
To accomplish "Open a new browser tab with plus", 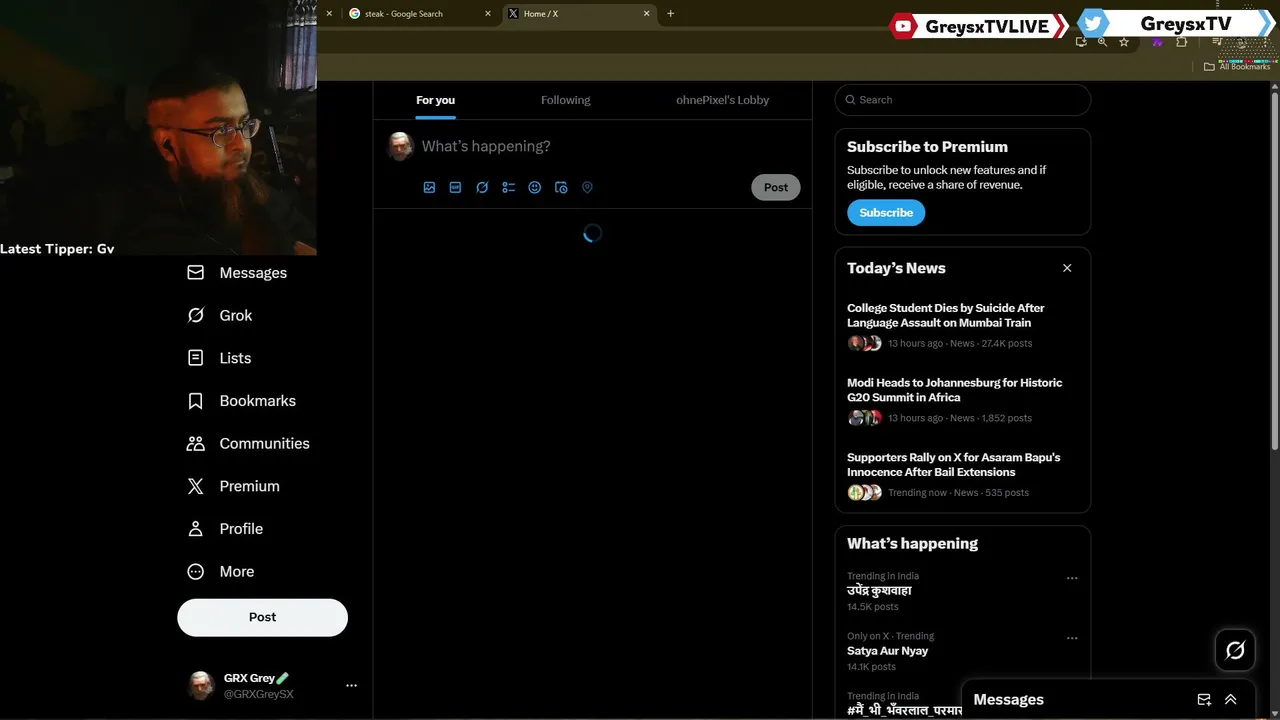I will coord(670,14).
